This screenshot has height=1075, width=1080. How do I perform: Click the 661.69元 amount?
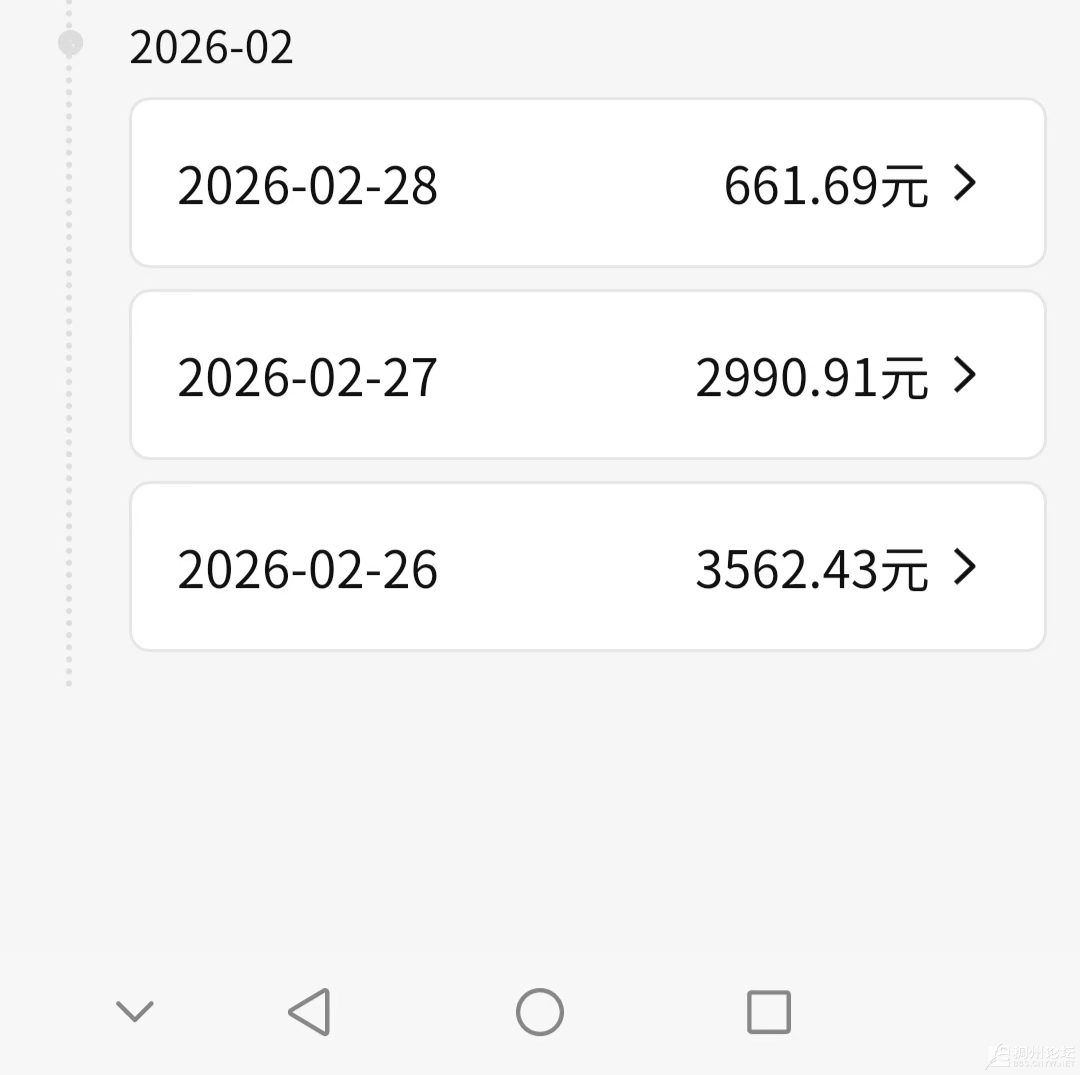pos(826,186)
